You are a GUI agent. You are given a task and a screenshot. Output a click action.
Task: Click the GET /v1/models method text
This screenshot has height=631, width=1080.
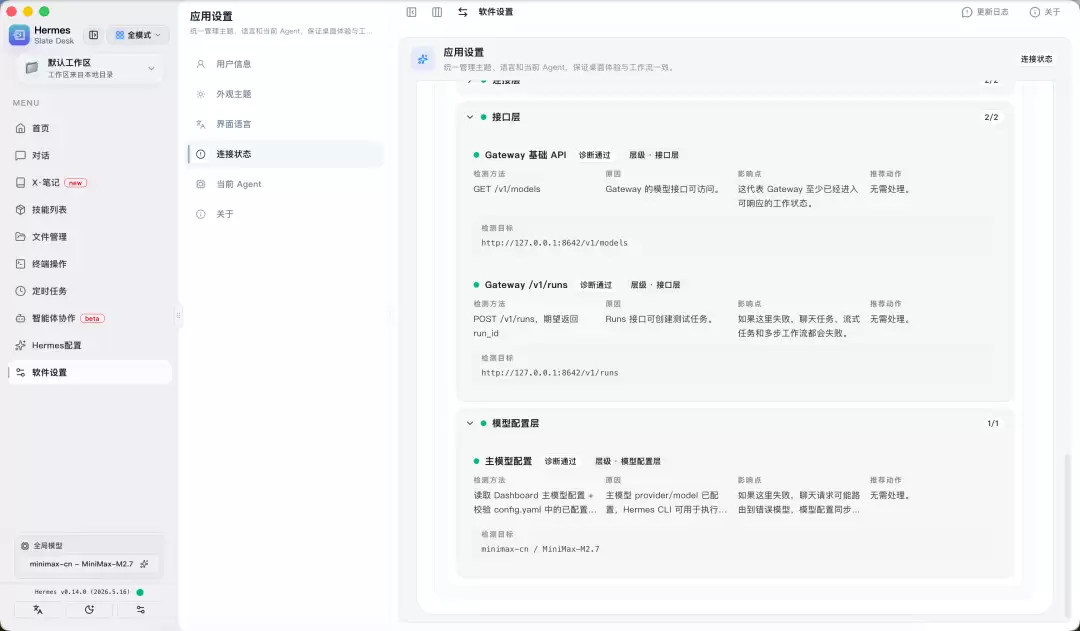tap(507, 189)
